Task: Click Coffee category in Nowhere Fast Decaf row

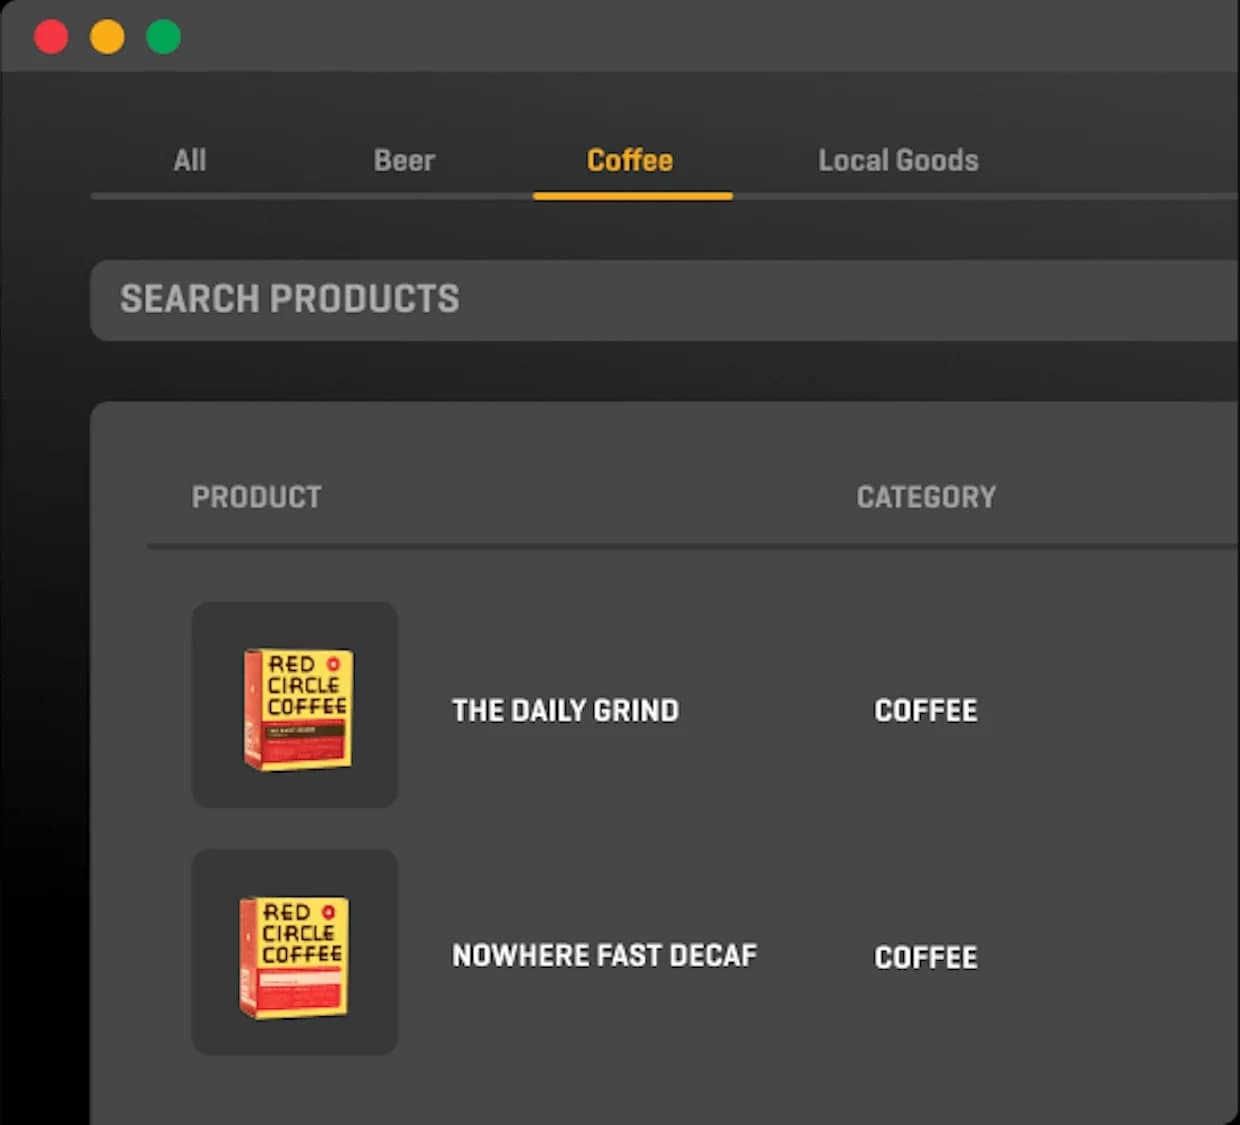Action: click(926, 957)
